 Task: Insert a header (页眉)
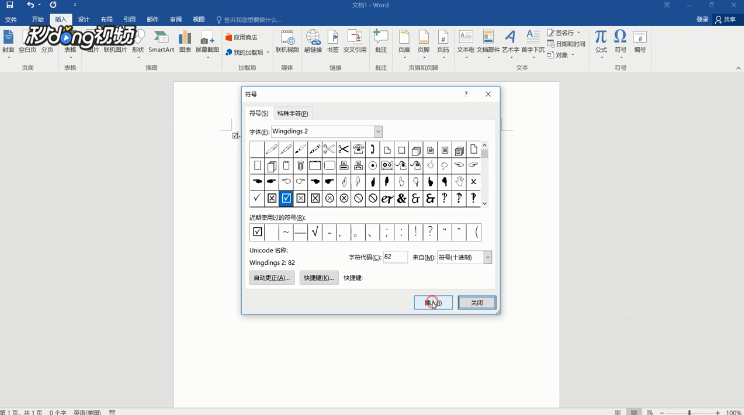click(x=404, y=43)
